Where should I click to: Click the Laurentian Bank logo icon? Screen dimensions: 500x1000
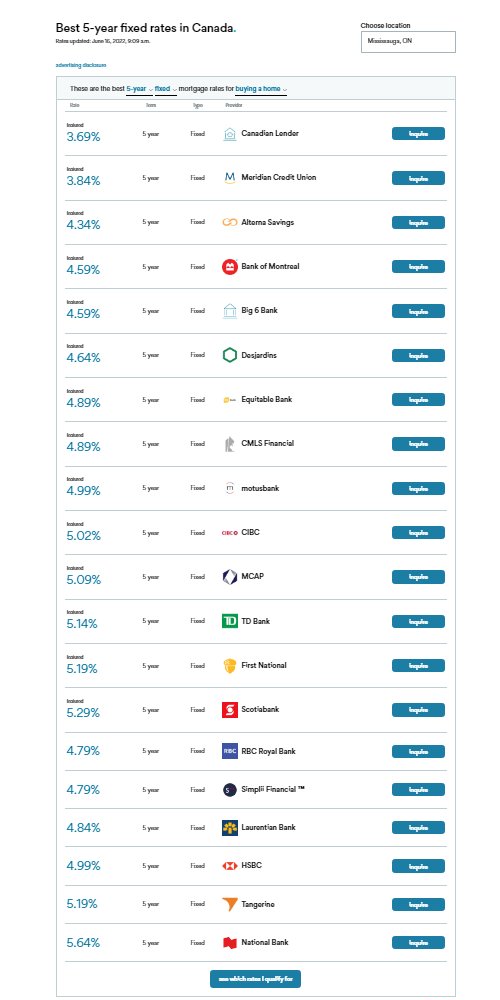[230, 828]
